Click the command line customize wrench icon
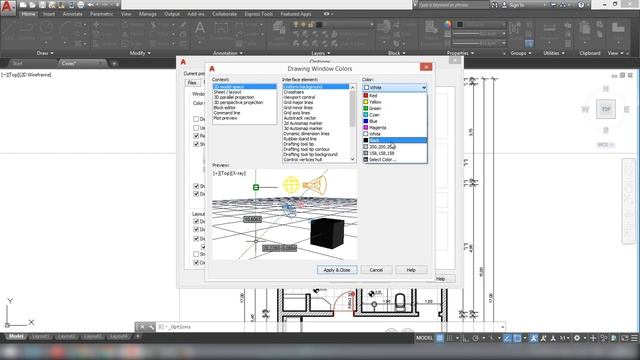Screen dimensions: 640x360 (x=151, y=327)
